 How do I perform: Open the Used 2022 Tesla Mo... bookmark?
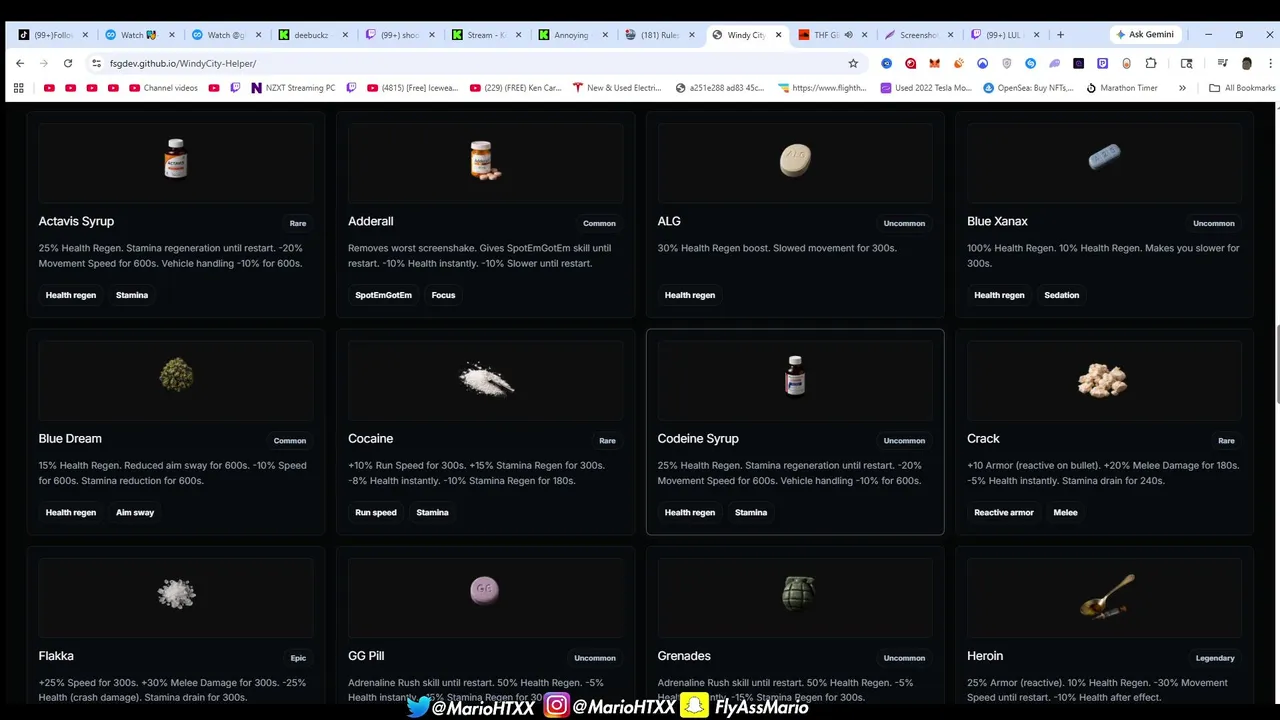pyautogui.click(x=926, y=88)
